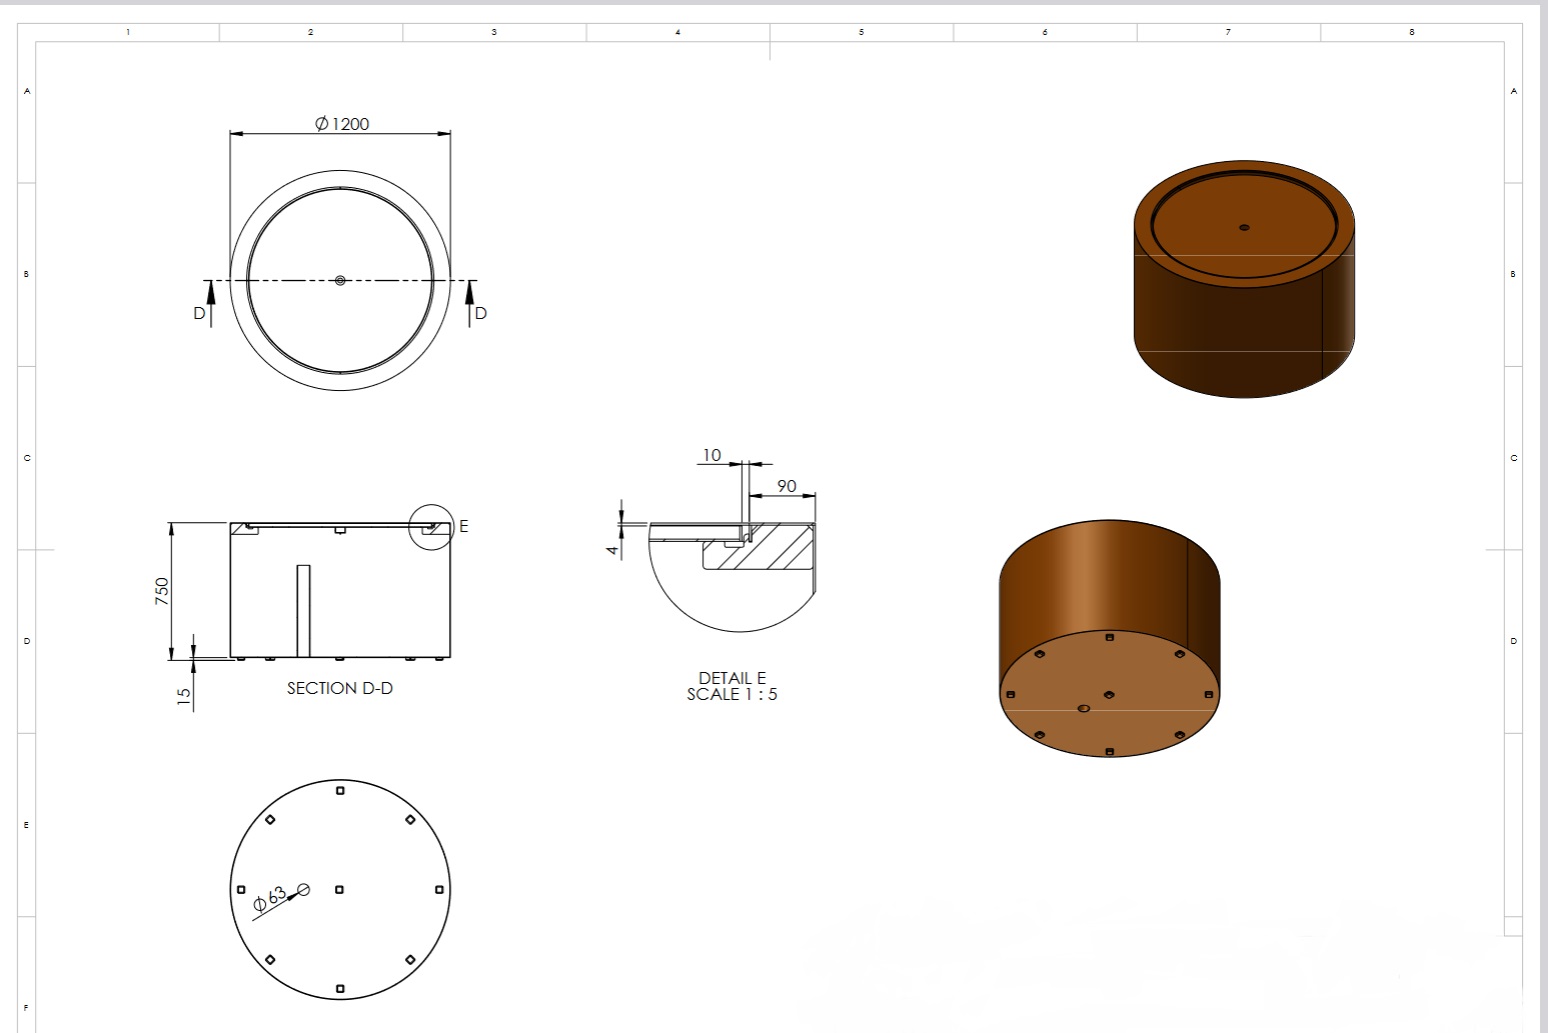Select the center hole in top plan view

[x=340, y=282]
